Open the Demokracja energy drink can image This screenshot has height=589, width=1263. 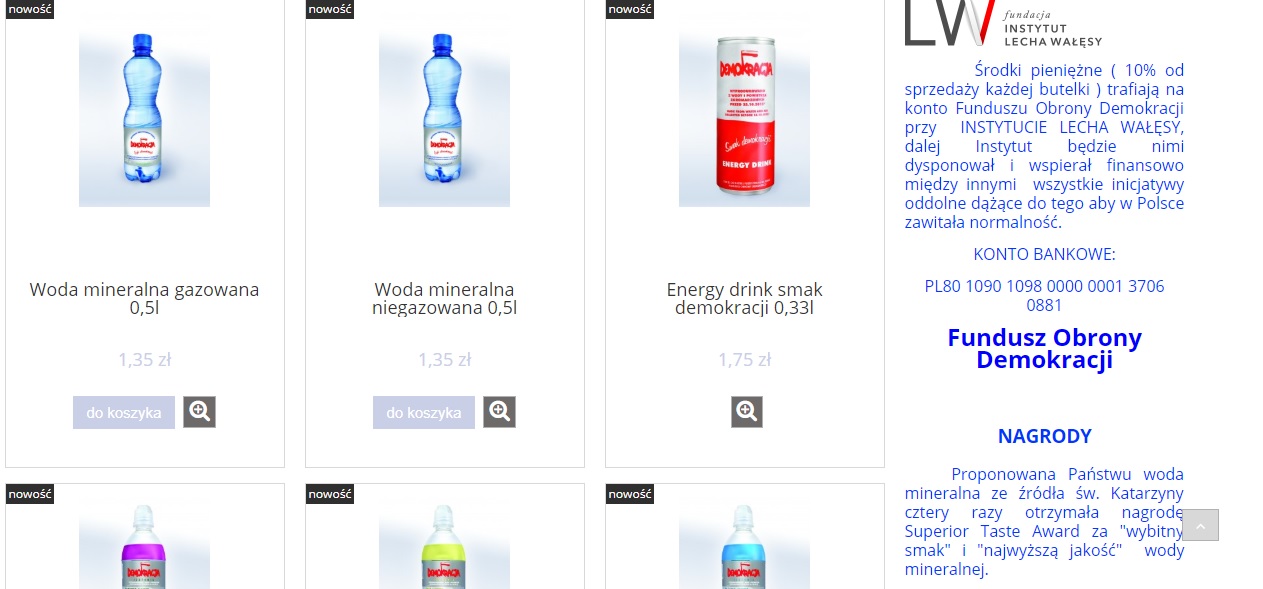tap(744, 110)
